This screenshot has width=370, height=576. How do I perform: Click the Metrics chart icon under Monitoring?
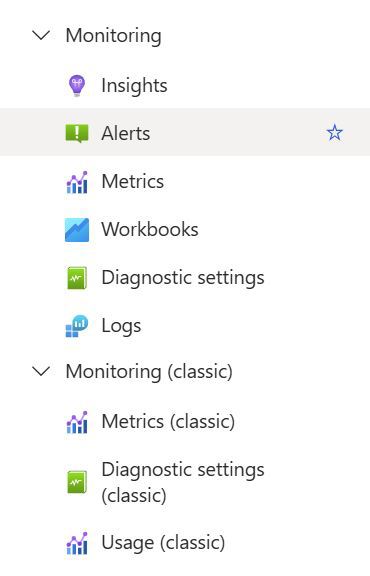[x=77, y=182]
